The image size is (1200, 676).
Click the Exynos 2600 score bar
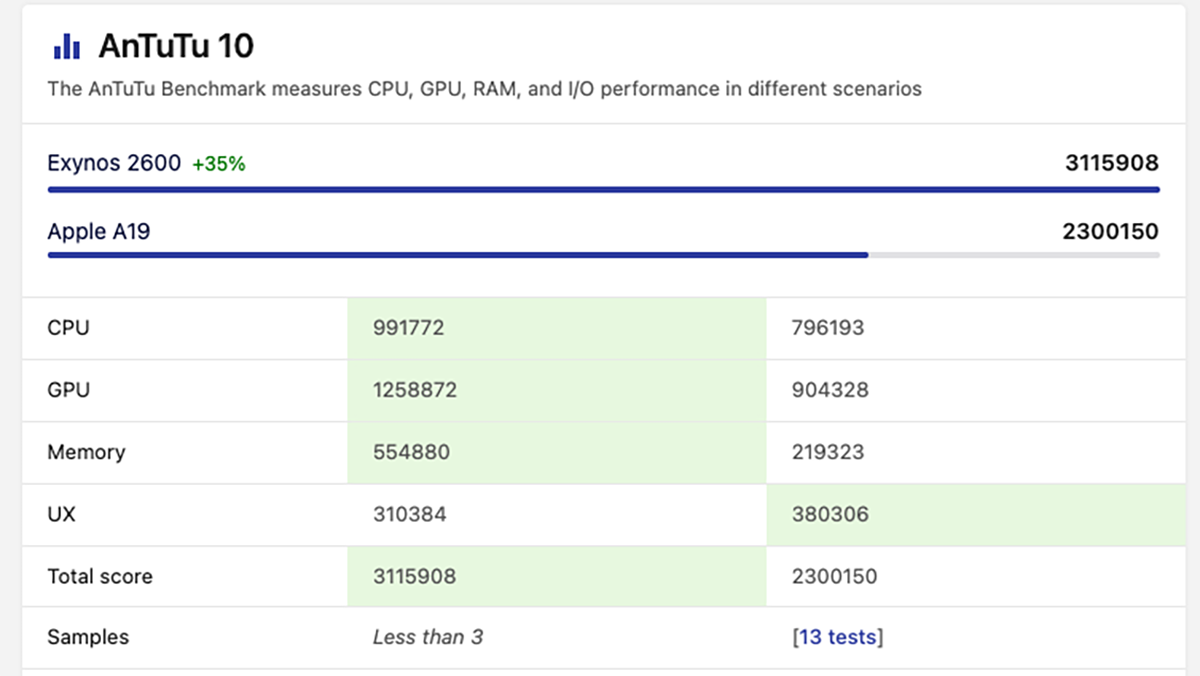coord(603,189)
